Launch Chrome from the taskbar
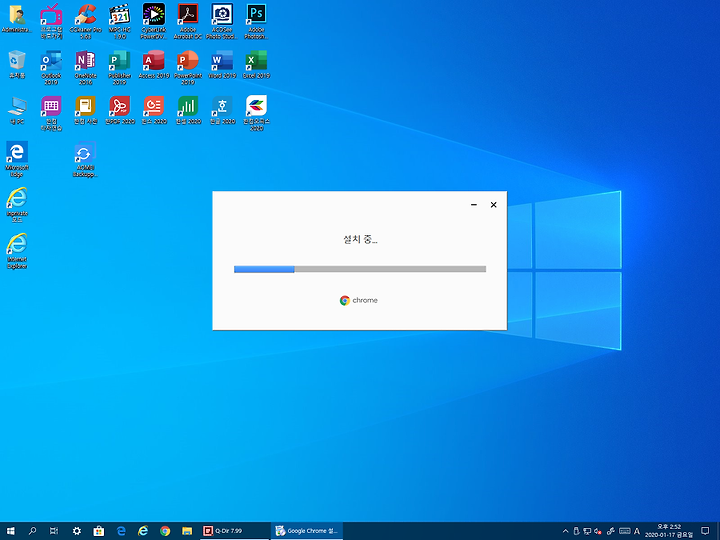The height and width of the screenshot is (540, 720). [x=165, y=531]
